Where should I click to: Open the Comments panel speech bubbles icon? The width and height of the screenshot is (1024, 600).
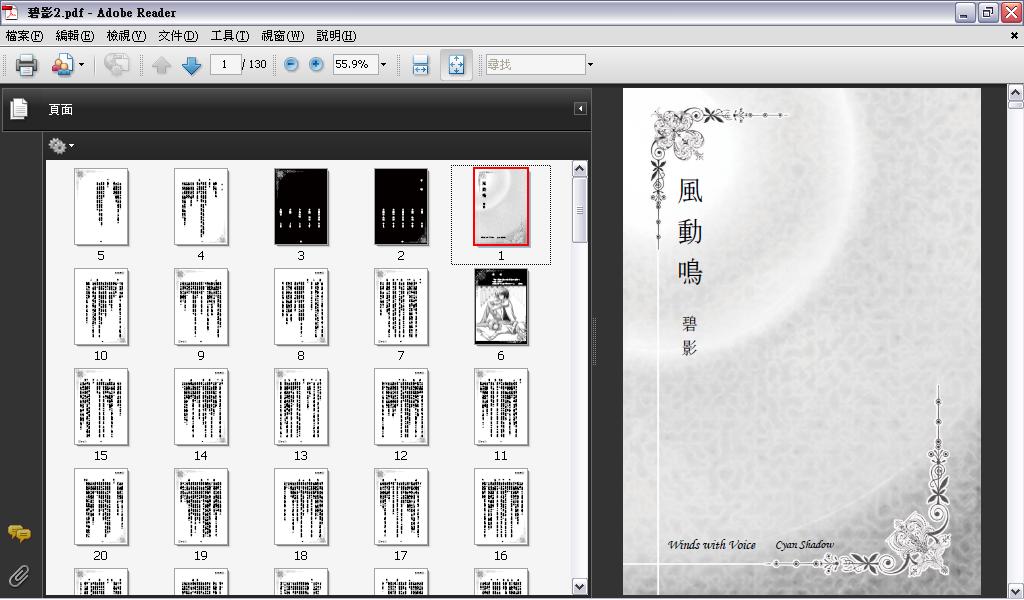tap(20, 533)
